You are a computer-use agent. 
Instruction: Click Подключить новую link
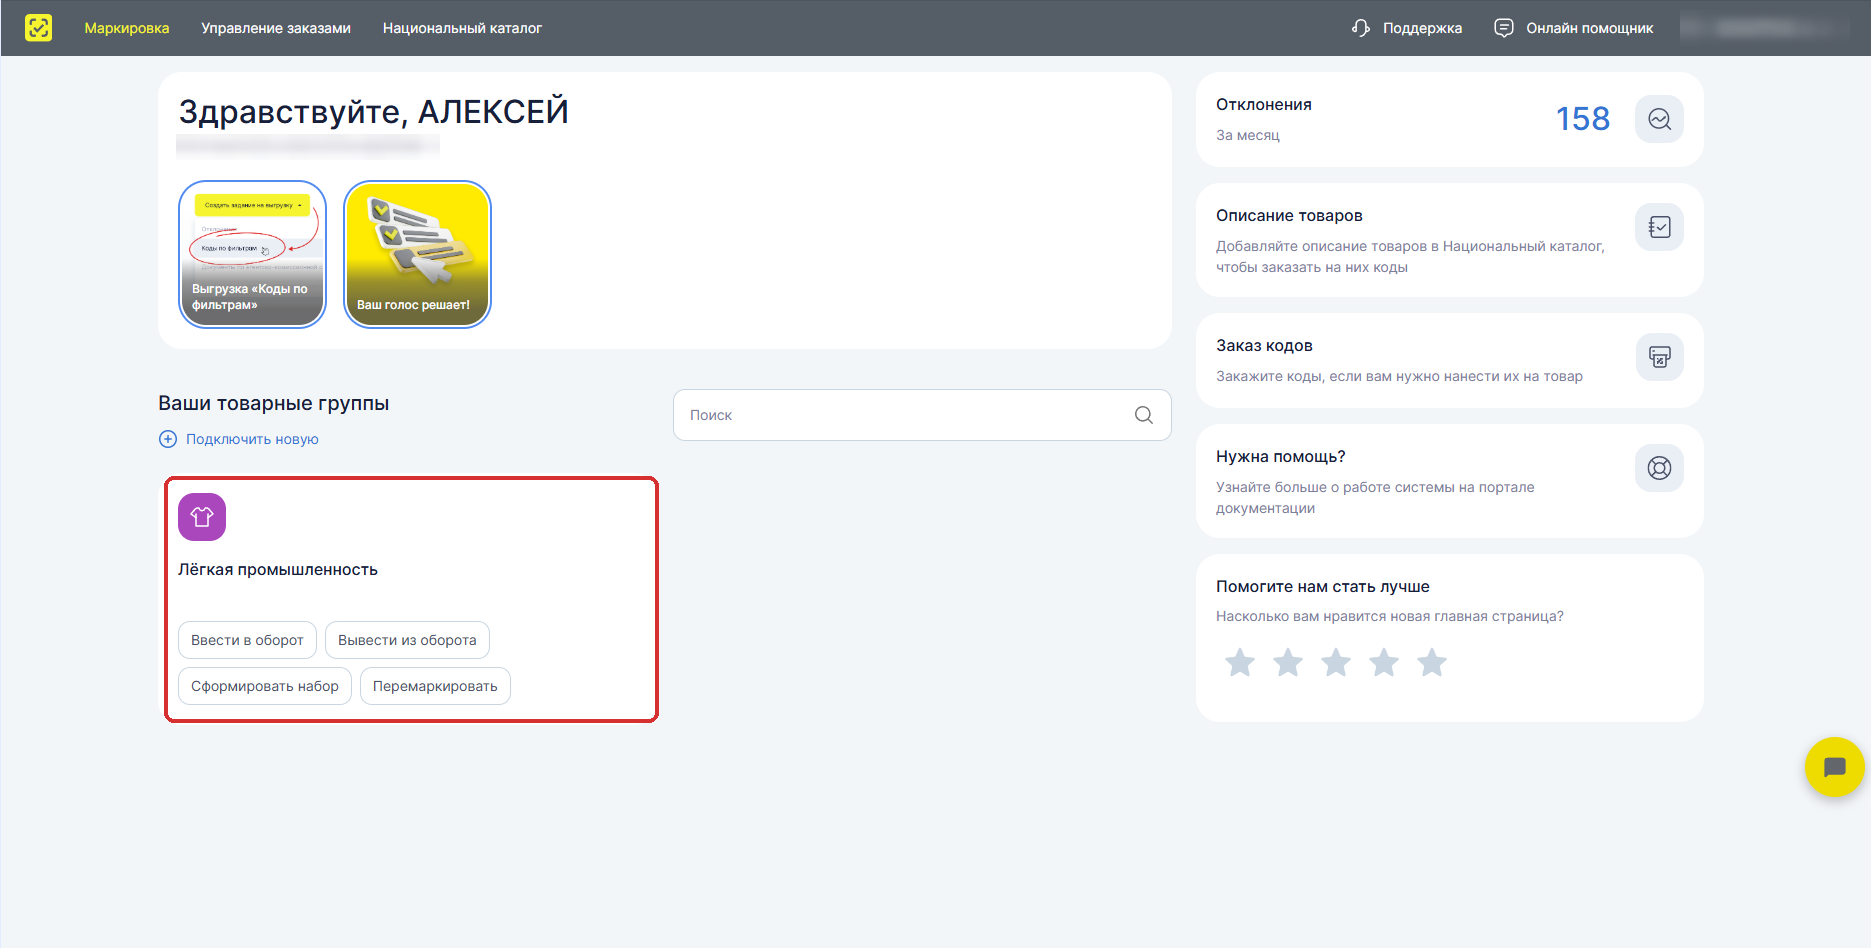coord(252,439)
